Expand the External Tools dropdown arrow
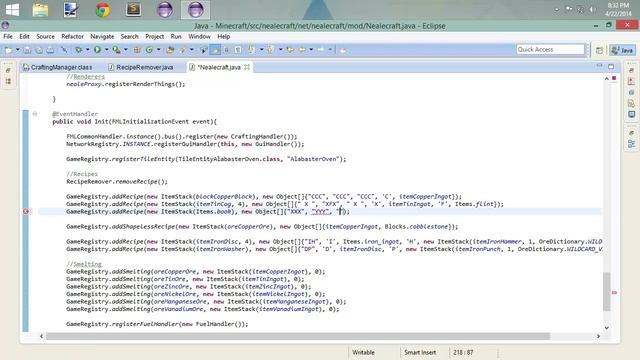 (126, 50)
